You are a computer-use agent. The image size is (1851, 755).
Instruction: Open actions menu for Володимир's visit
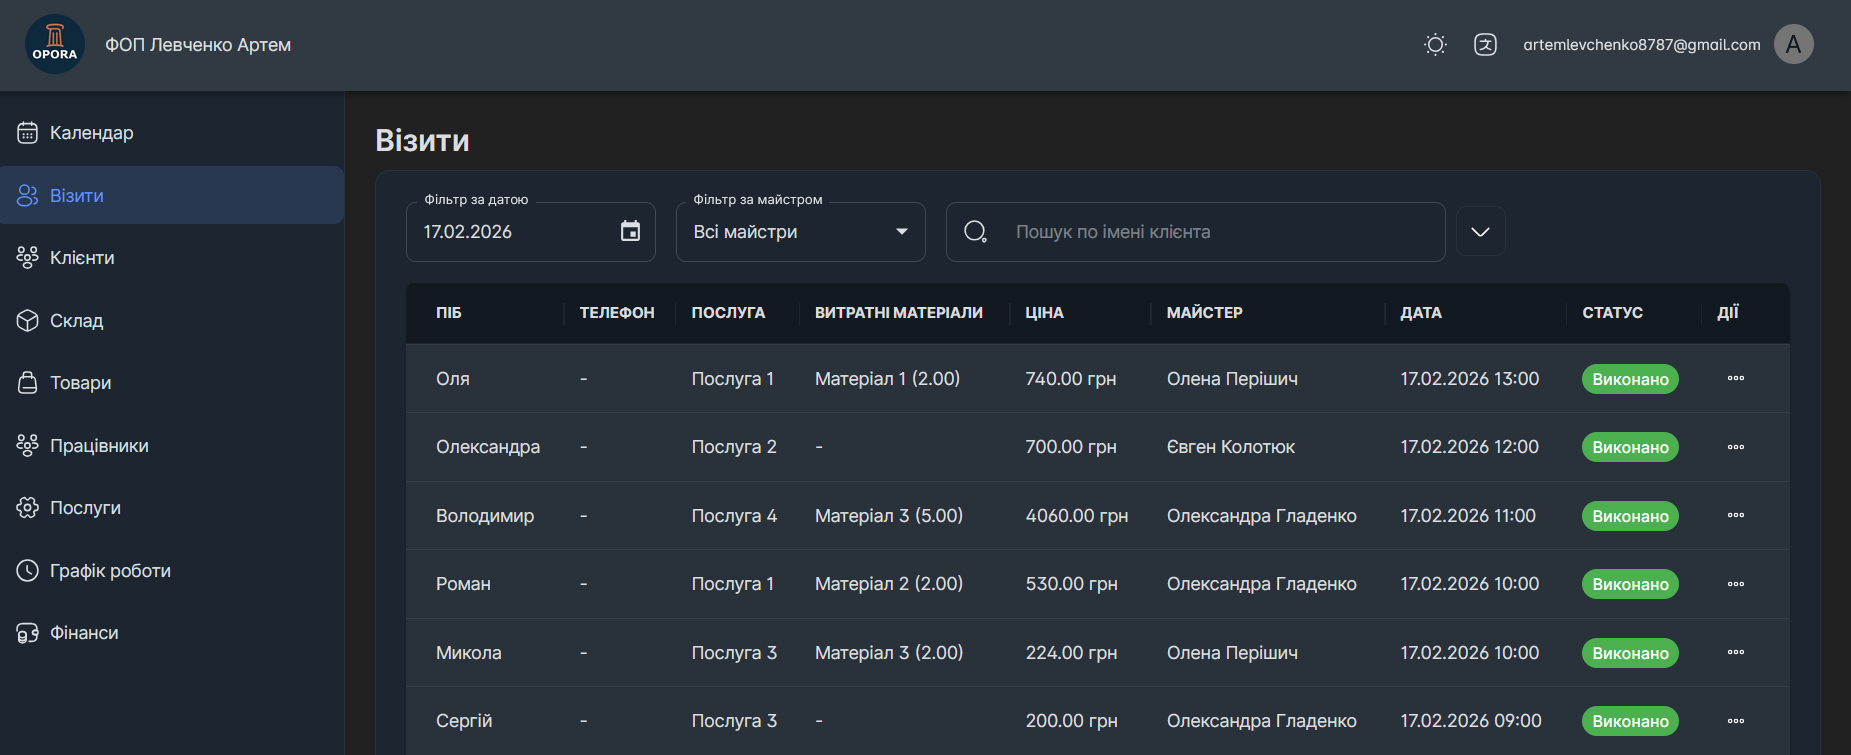1735,515
